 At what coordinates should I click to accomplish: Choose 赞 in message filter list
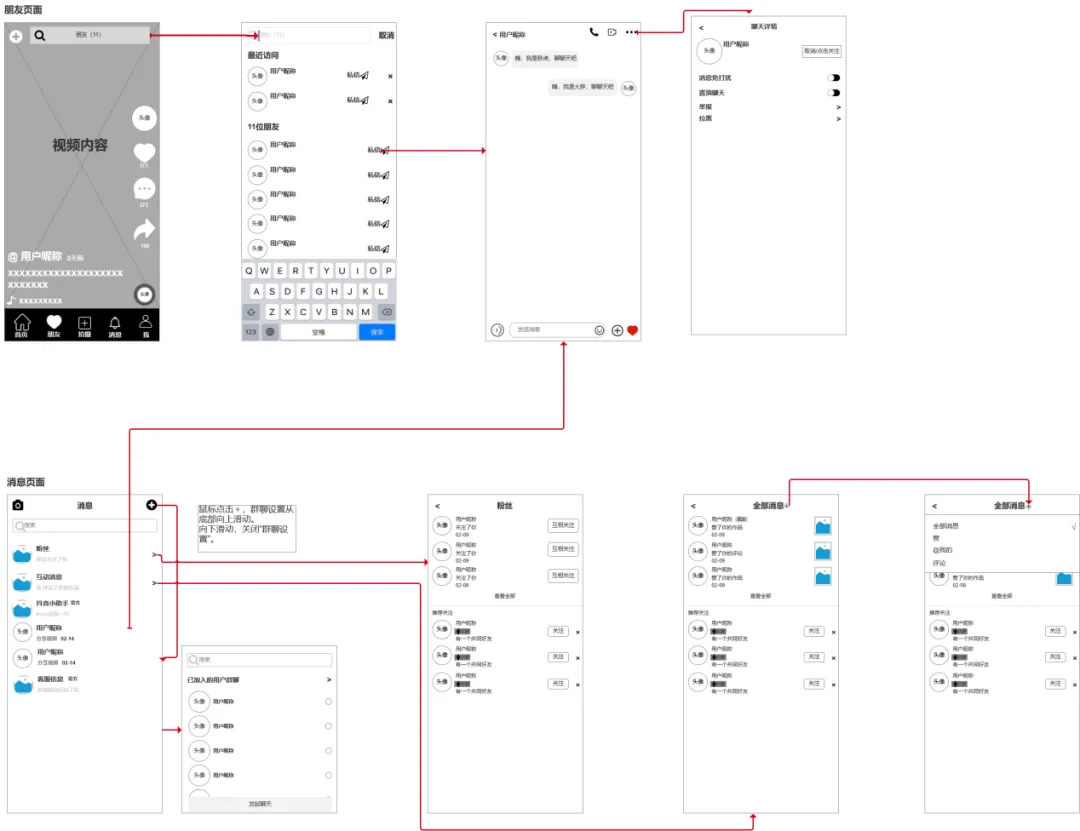(936, 538)
